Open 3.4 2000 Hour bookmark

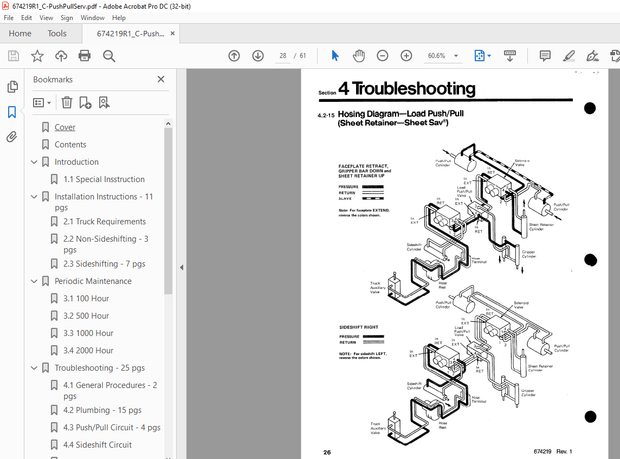pos(88,351)
